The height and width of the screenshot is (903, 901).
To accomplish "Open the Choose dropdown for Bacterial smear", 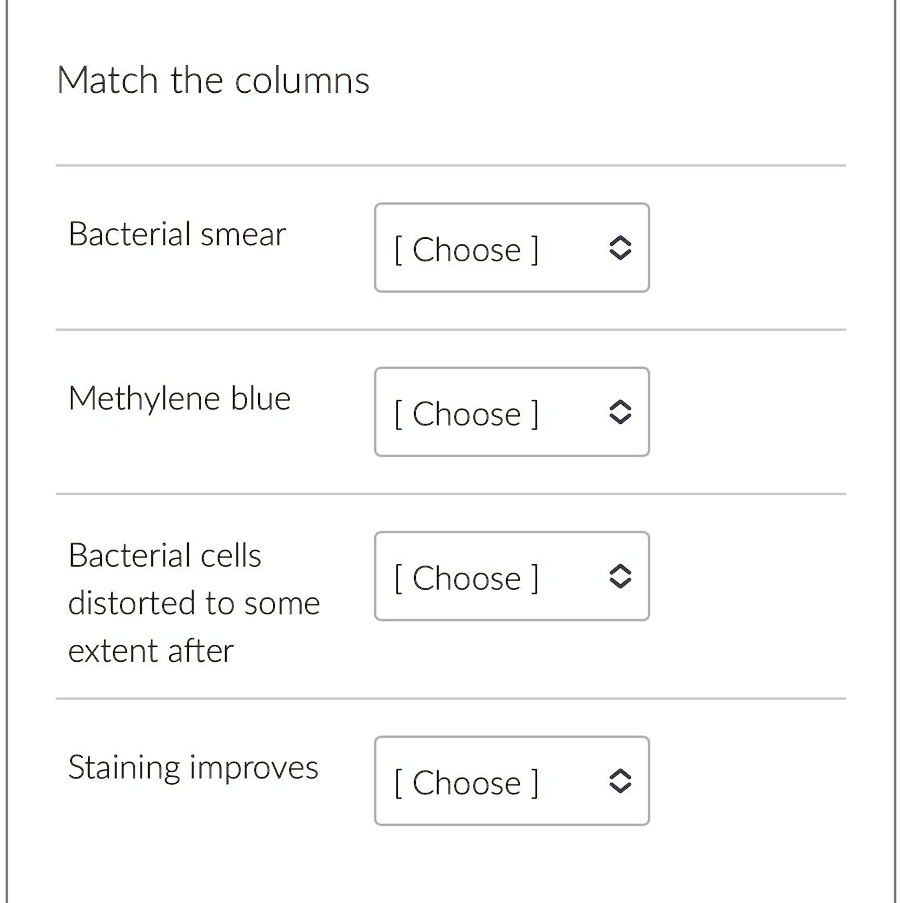I will (511, 248).
